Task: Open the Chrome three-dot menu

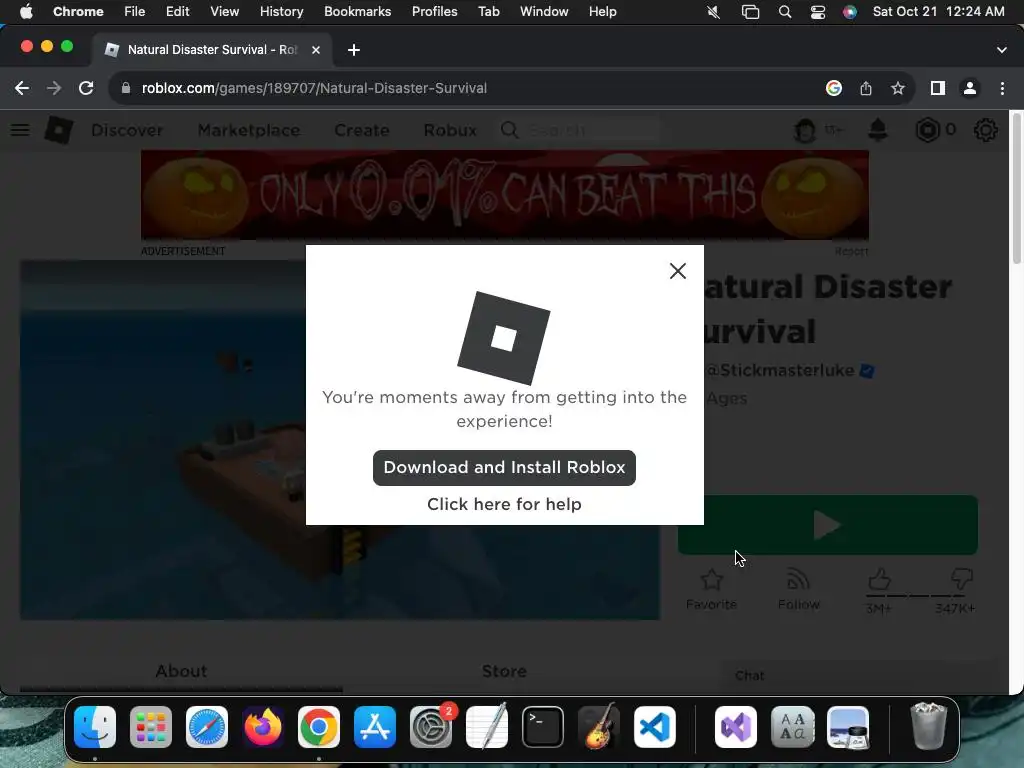Action: (x=1002, y=88)
